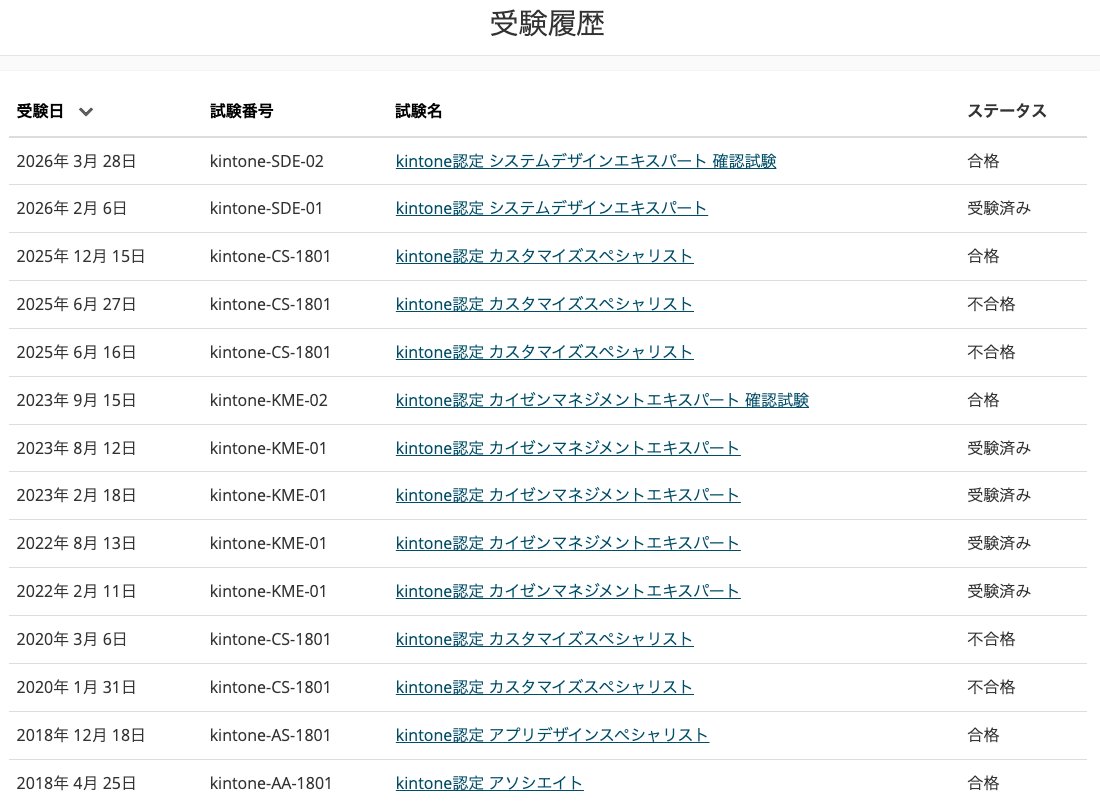The height and width of the screenshot is (812, 1100).
Task: Click exam number kintone-SDE-01
Action: click(266, 208)
